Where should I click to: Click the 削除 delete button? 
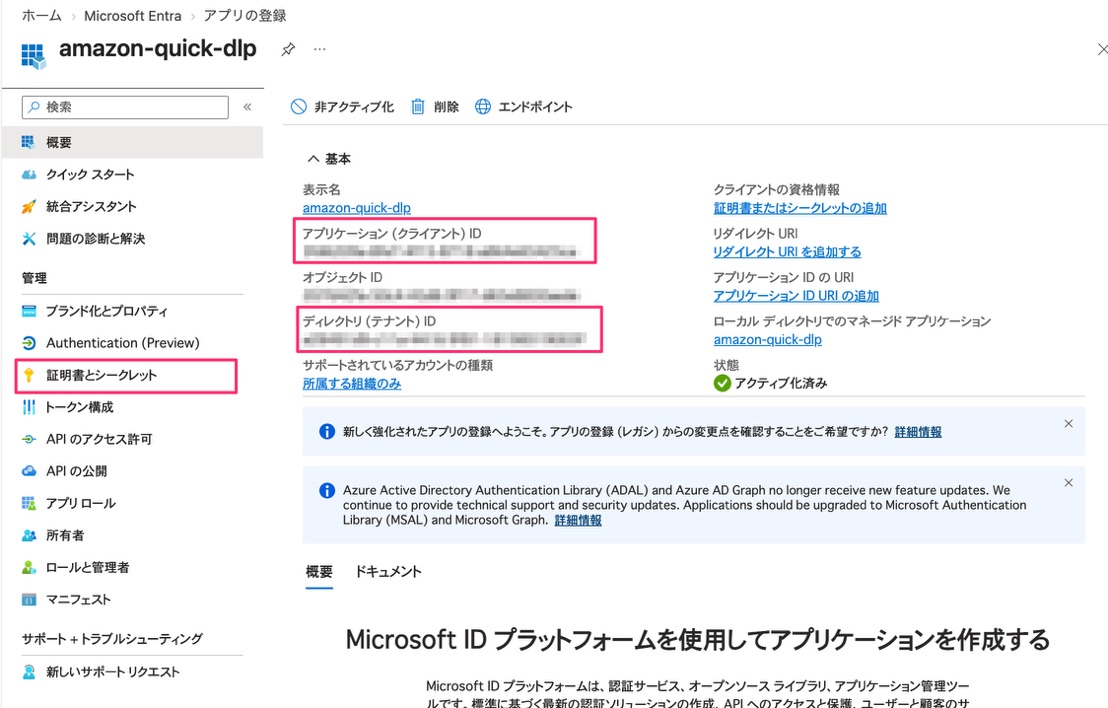tap(435, 107)
